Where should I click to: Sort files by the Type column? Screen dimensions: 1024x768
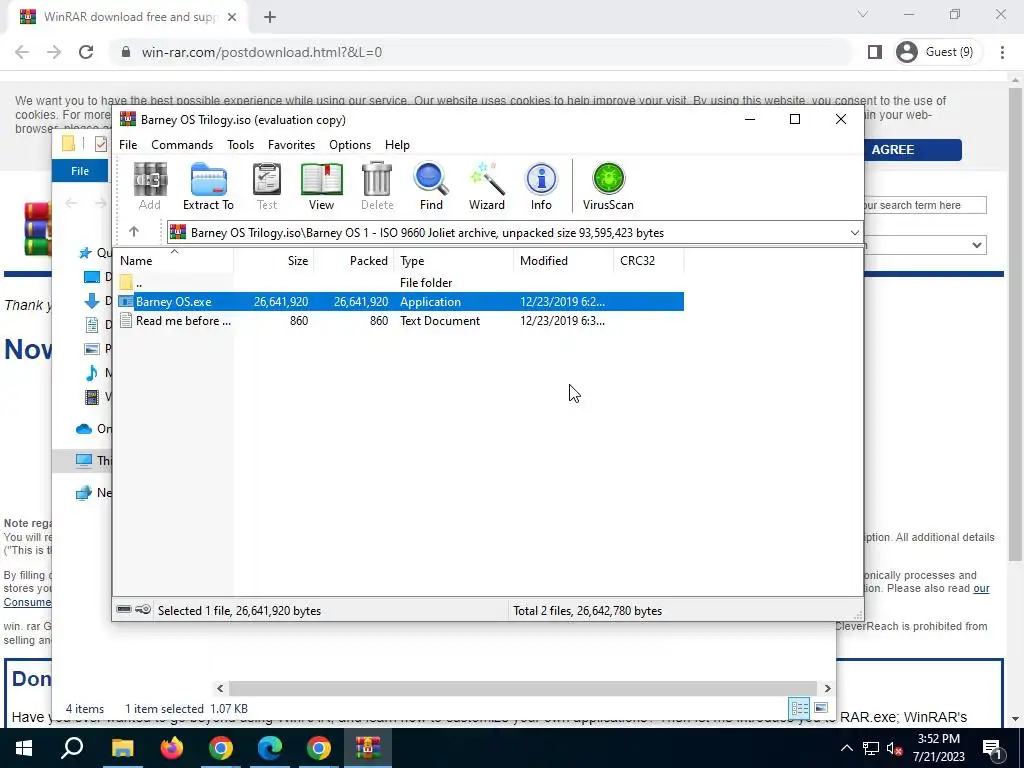pos(454,261)
